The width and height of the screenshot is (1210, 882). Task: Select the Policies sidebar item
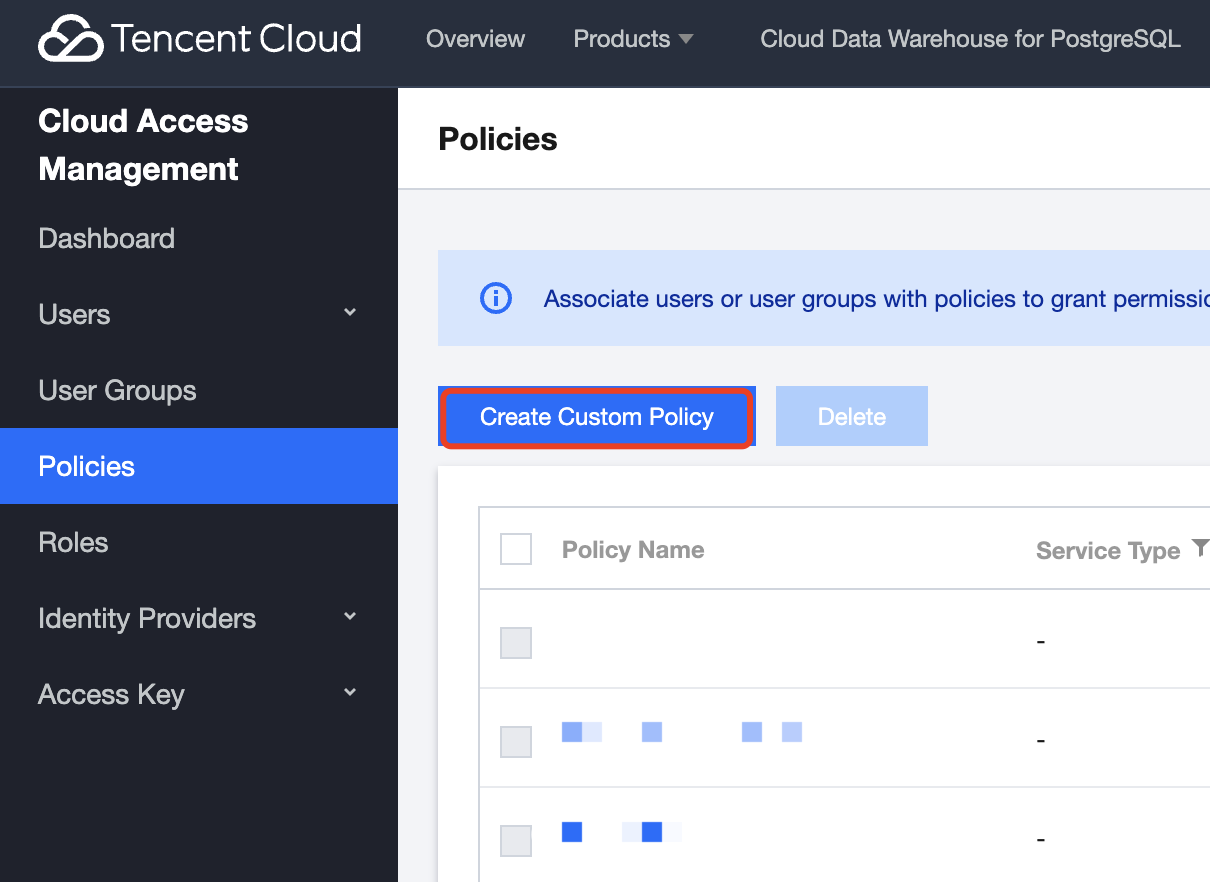pos(86,466)
